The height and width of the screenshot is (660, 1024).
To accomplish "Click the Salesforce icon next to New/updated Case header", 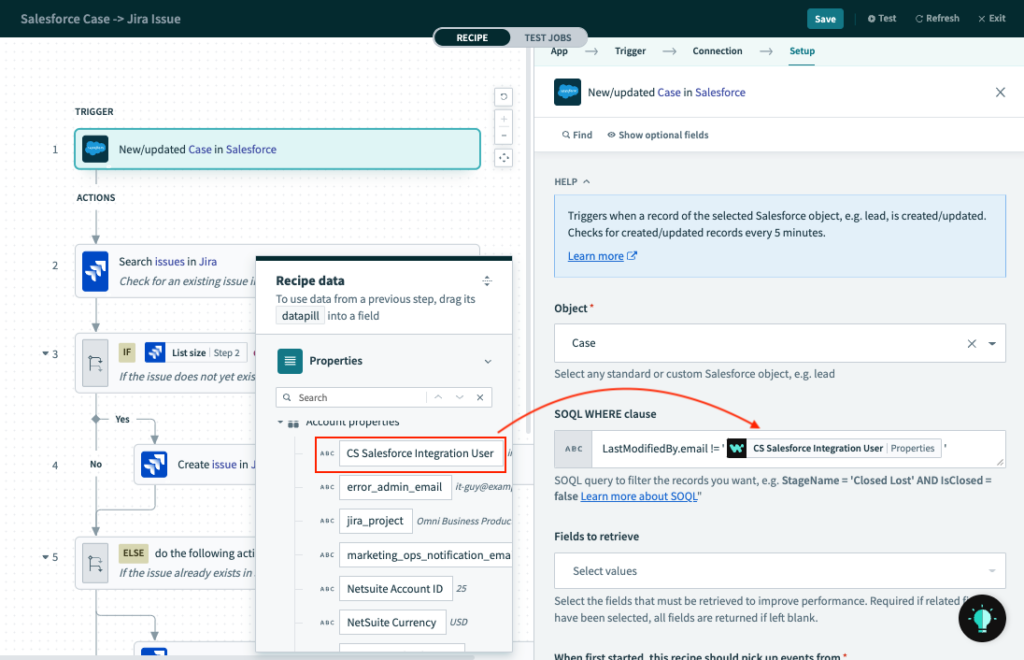I will pyautogui.click(x=567, y=91).
